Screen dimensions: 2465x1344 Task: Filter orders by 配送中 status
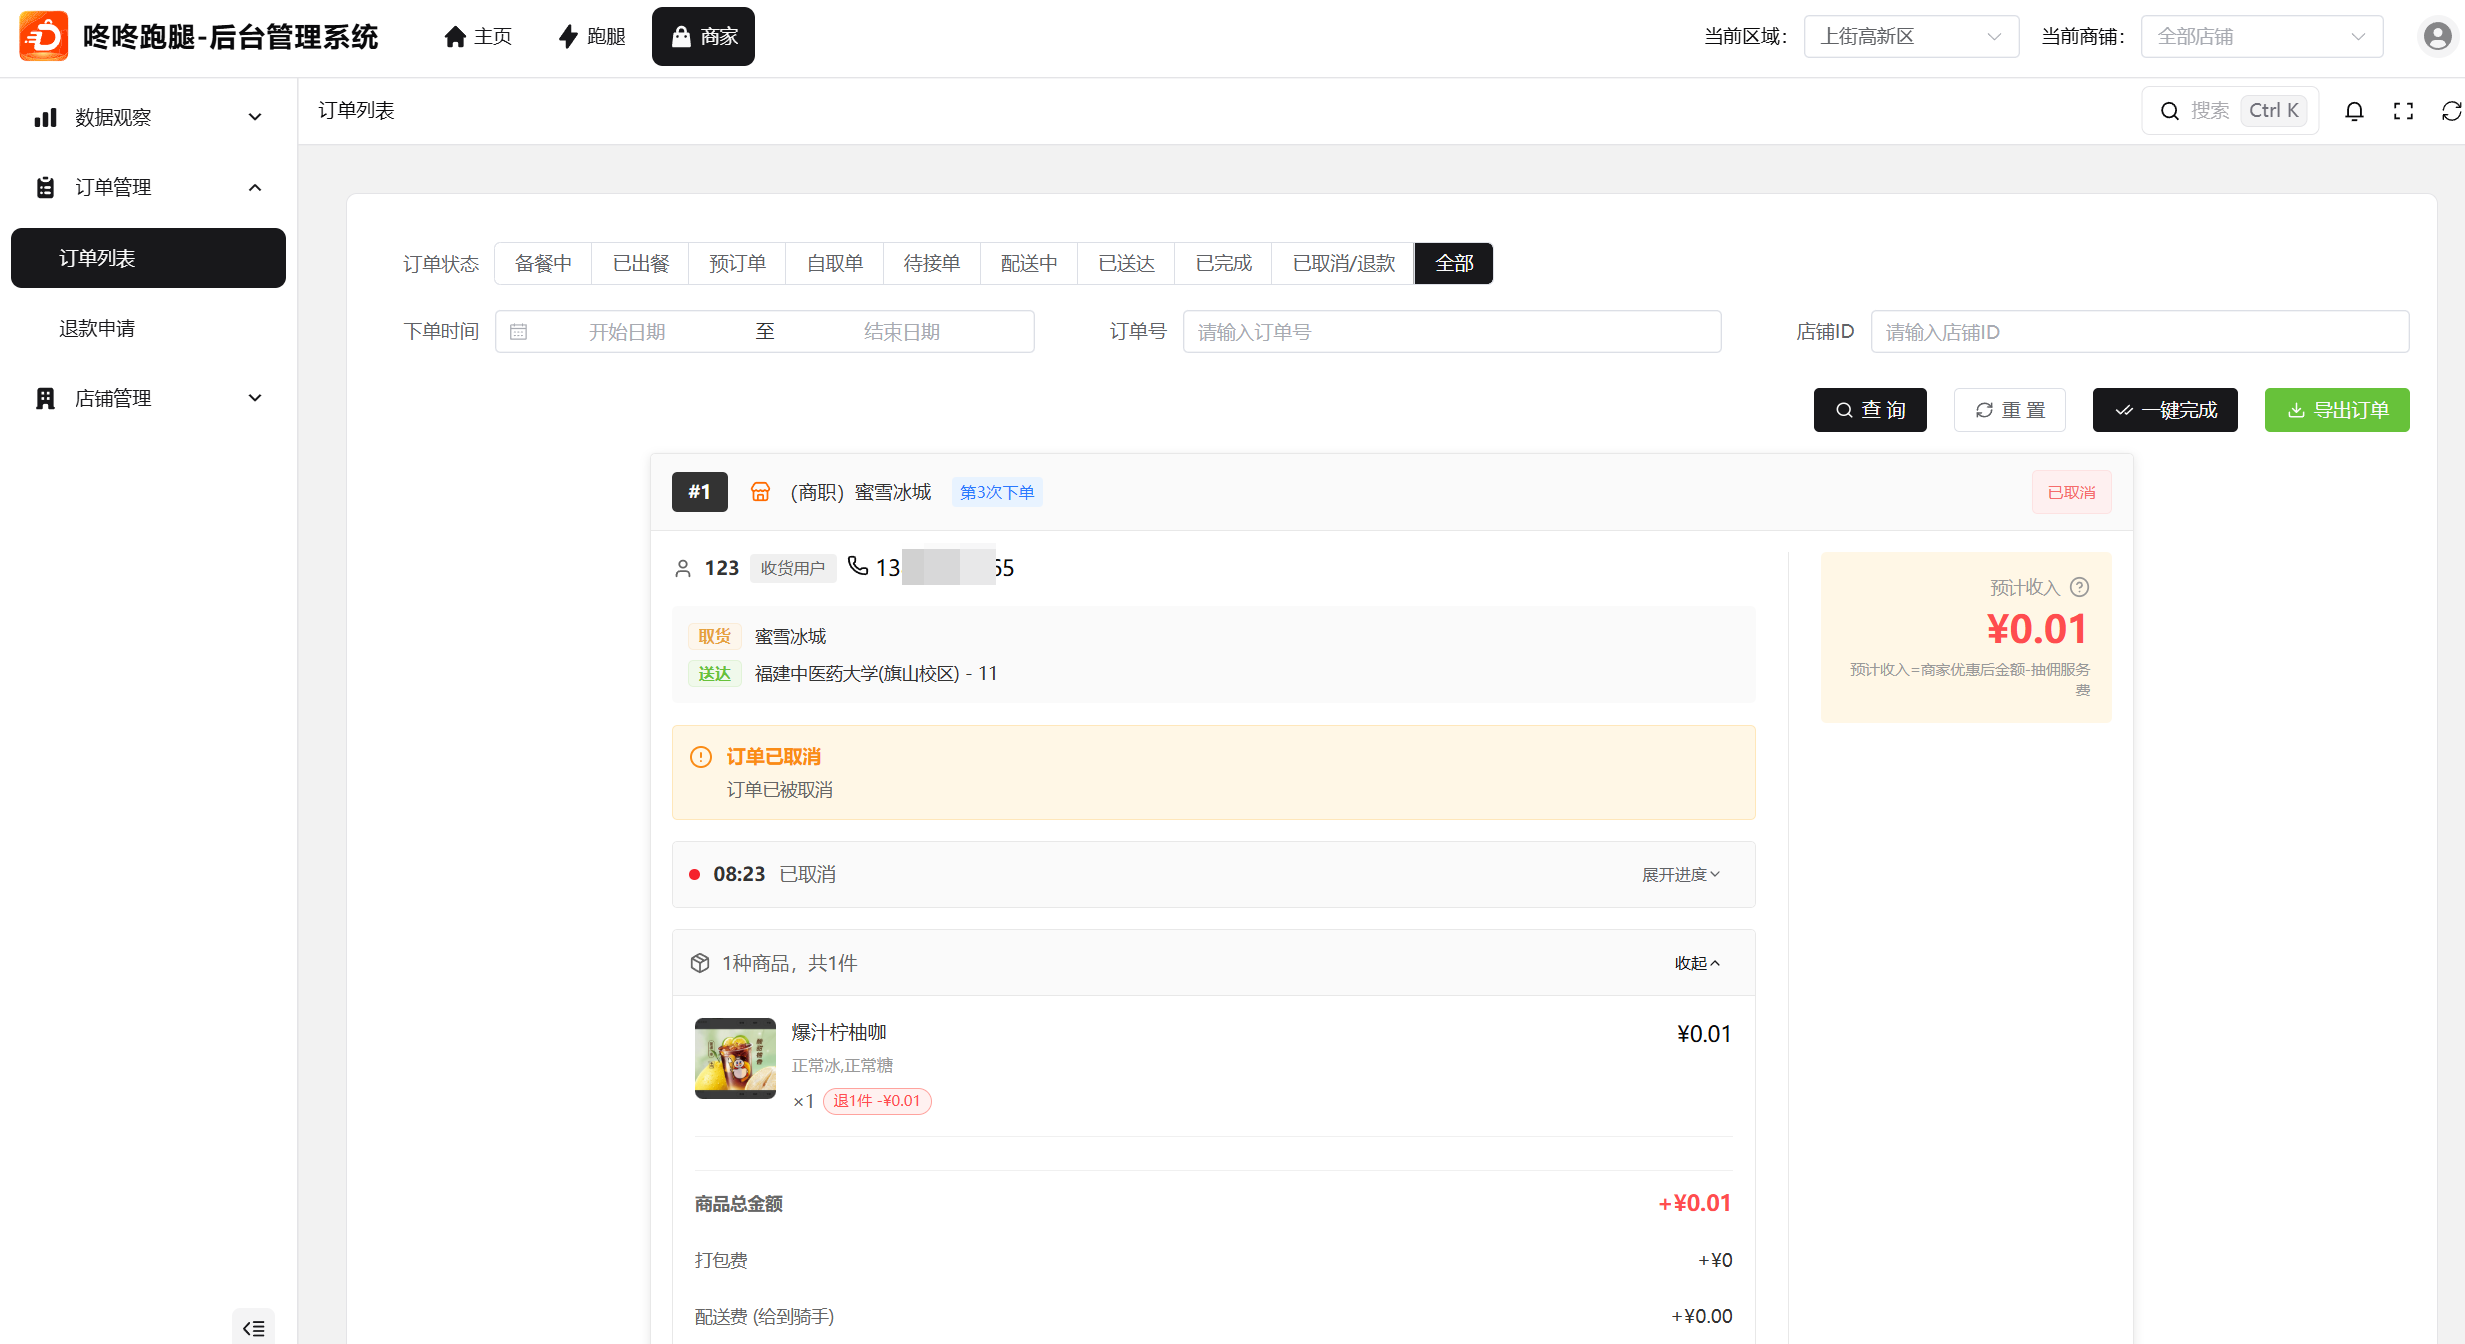1029,263
